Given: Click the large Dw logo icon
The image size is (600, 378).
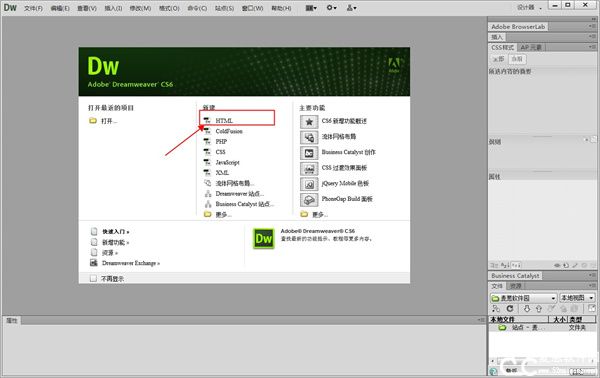Looking at the screenshot, I should [264, 239].
